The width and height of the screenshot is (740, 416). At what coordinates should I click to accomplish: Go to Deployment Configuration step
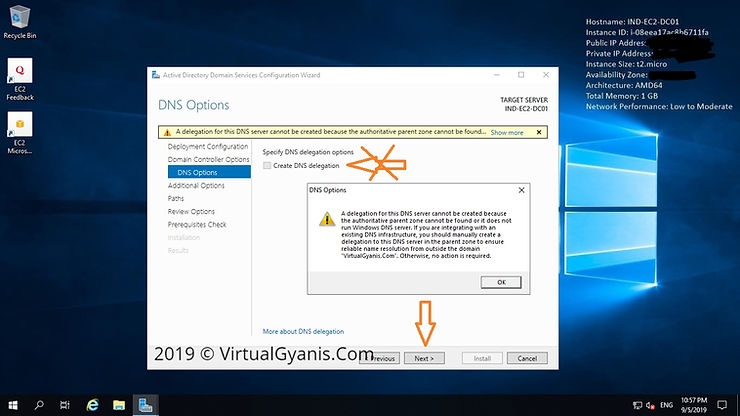pos(208,146)
